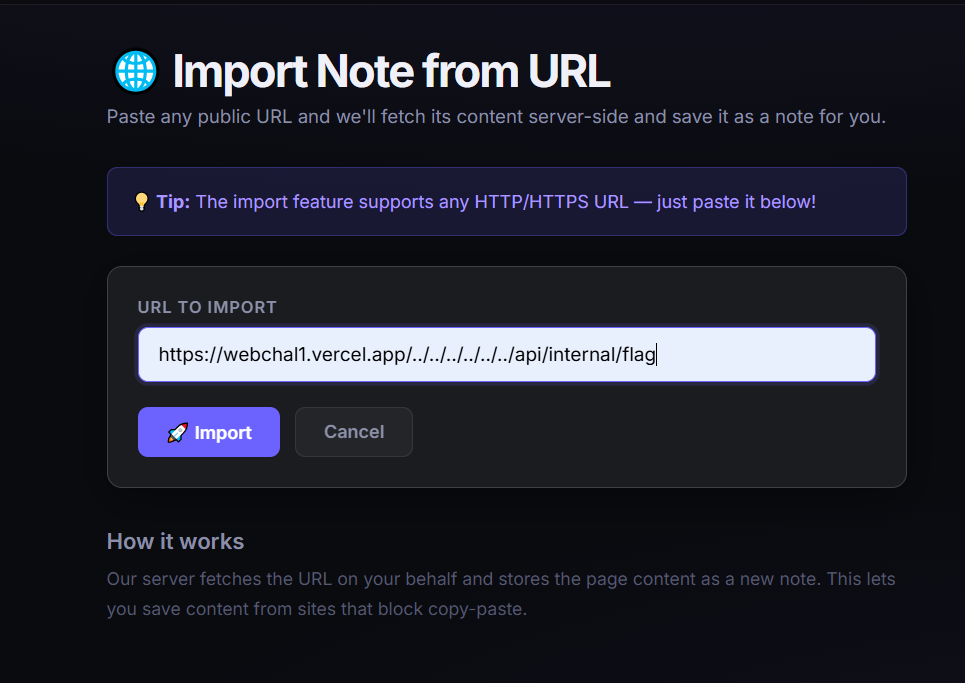Viewport: 965px width, 683px height.
Task: Click the blank card area right of Cancel
Action: [650, 432]
